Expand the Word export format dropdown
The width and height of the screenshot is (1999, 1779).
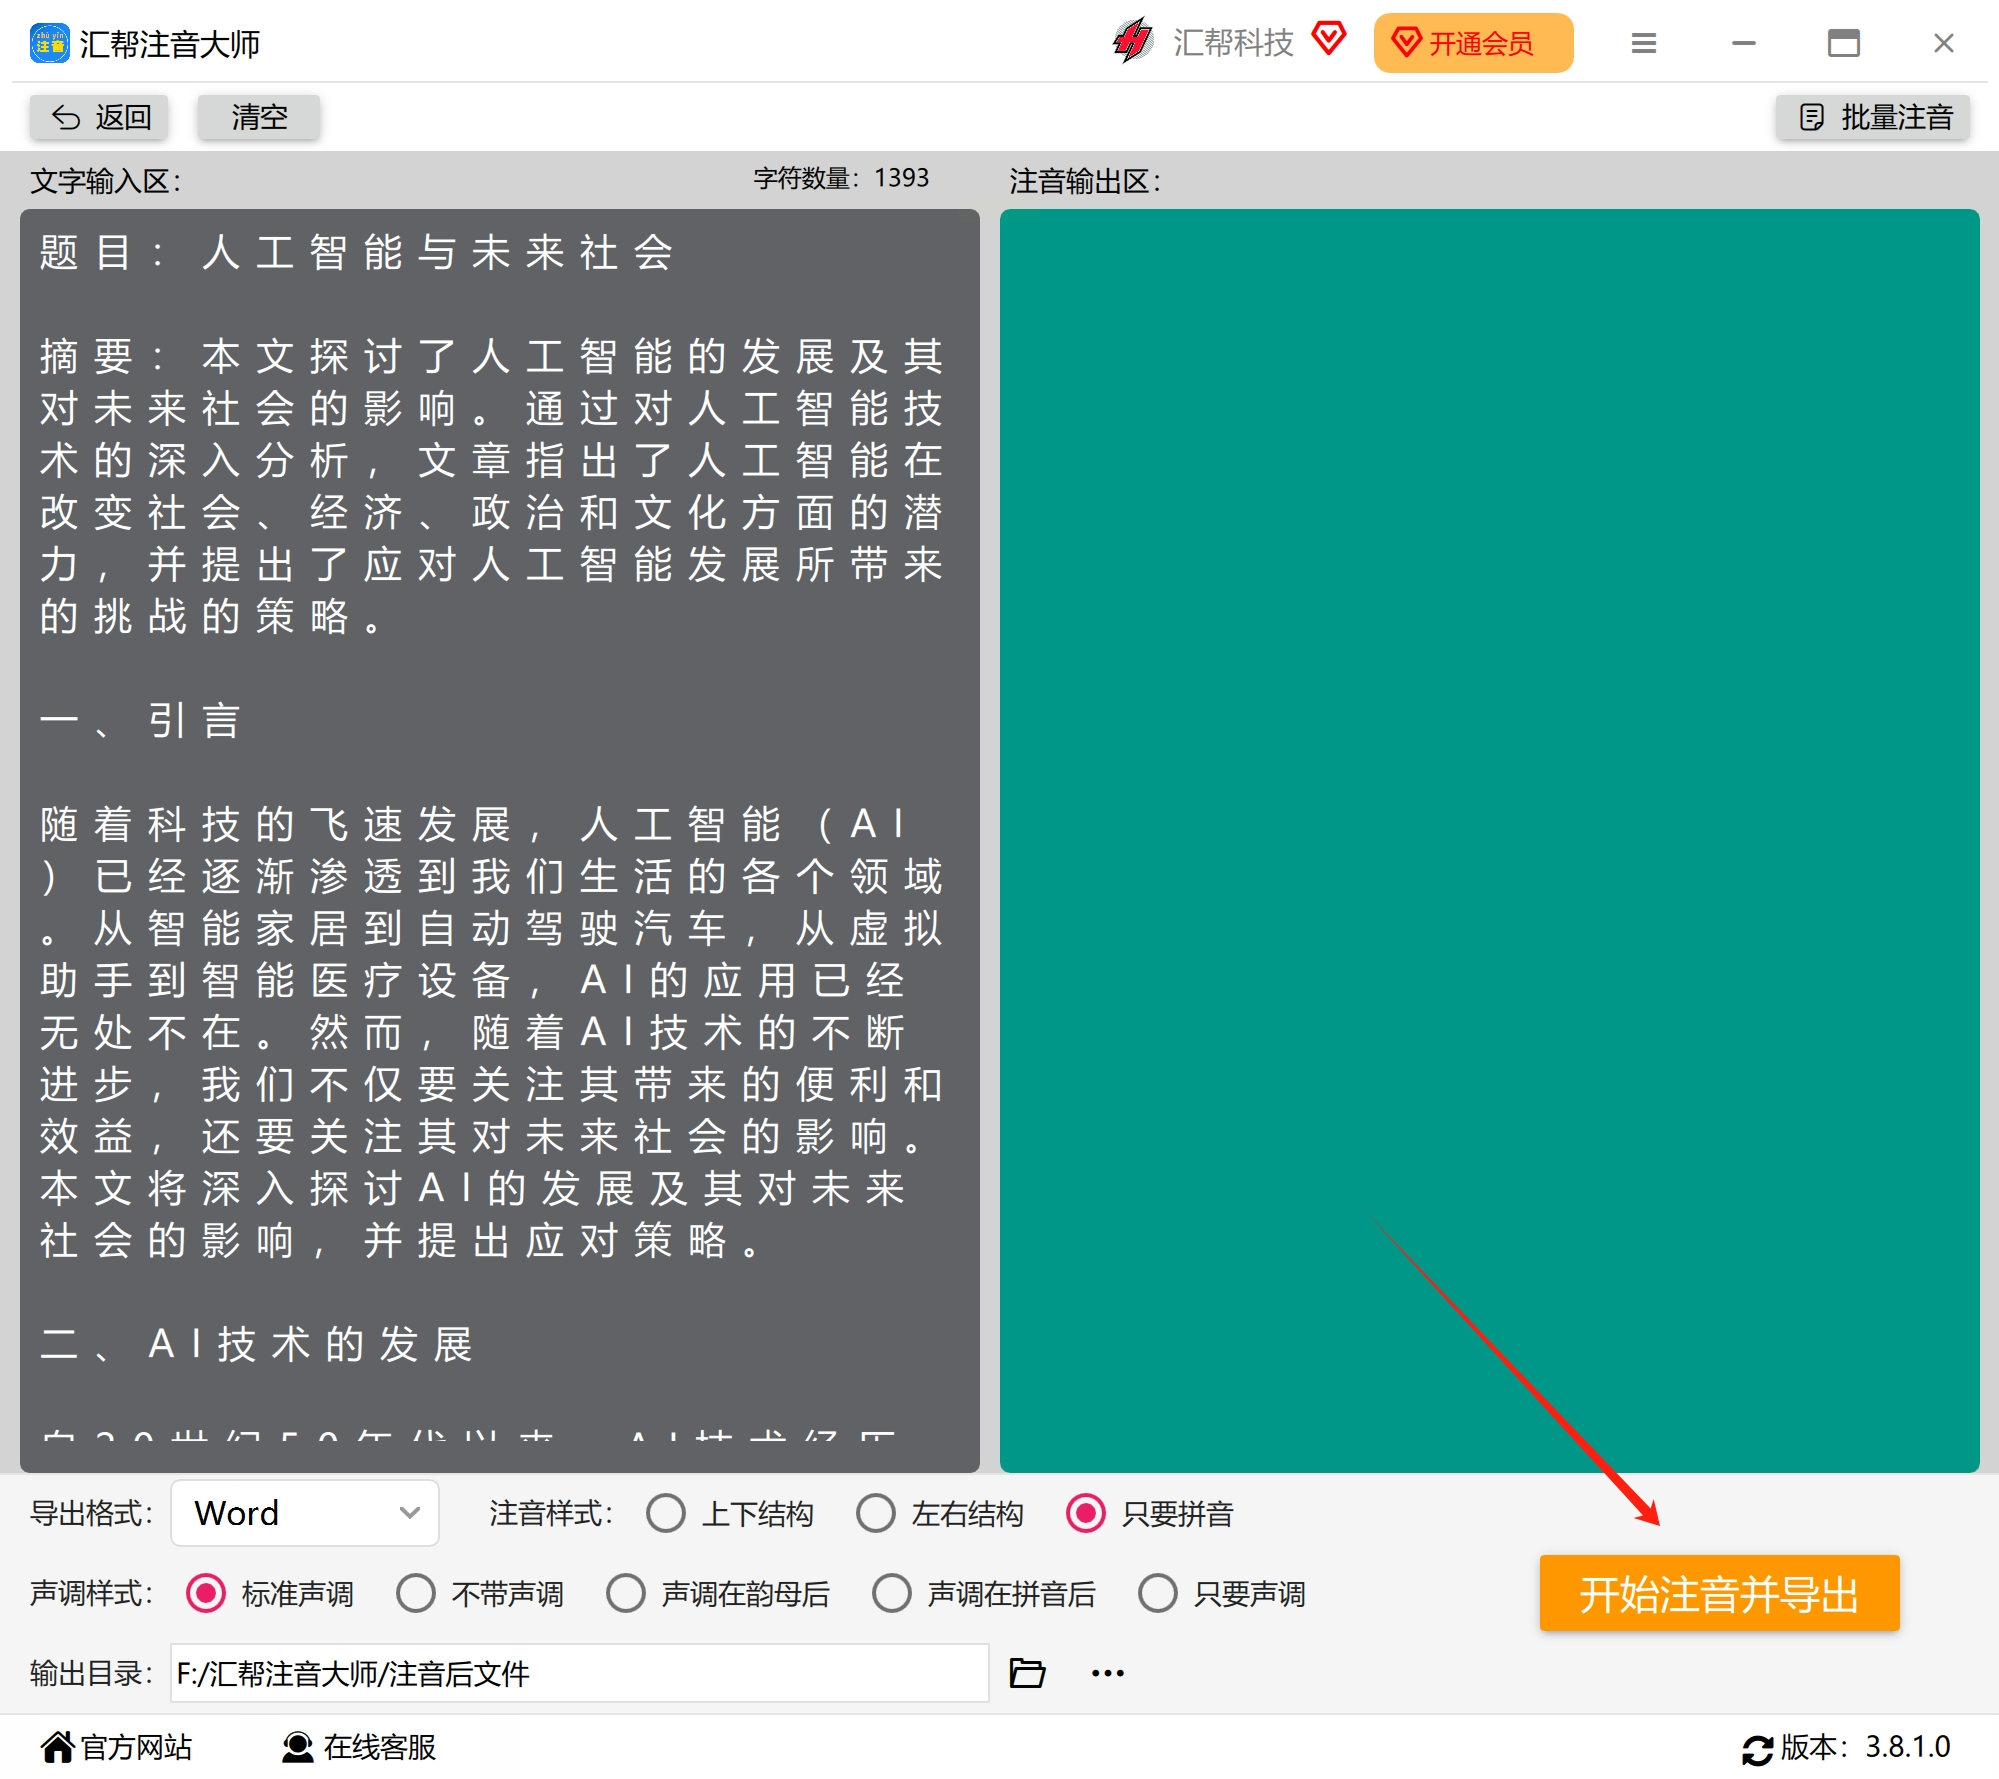(305, 1513)
